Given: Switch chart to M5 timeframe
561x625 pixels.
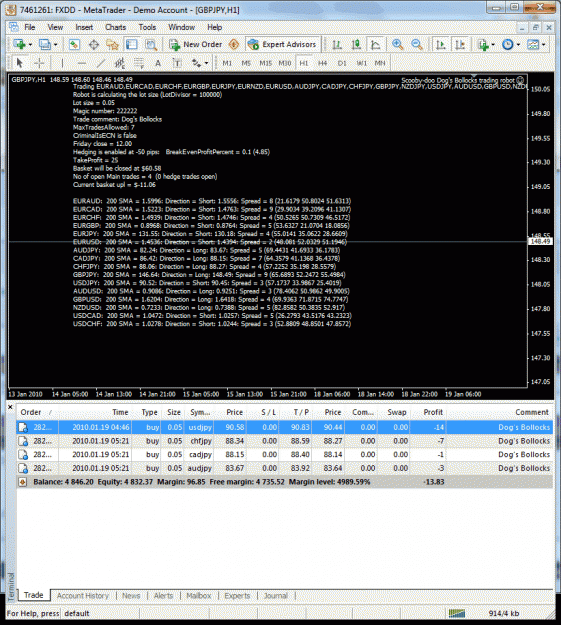Looking at the screenshot, I should 246,63.
